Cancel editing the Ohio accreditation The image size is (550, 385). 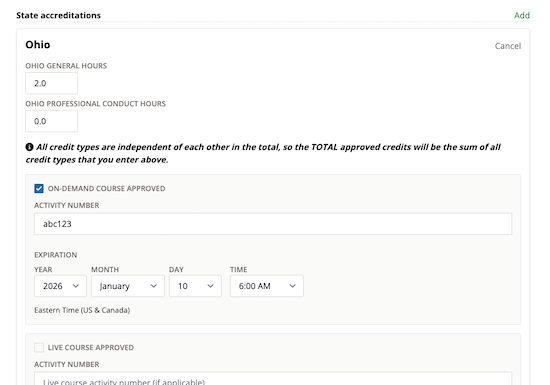pos(508,46)
